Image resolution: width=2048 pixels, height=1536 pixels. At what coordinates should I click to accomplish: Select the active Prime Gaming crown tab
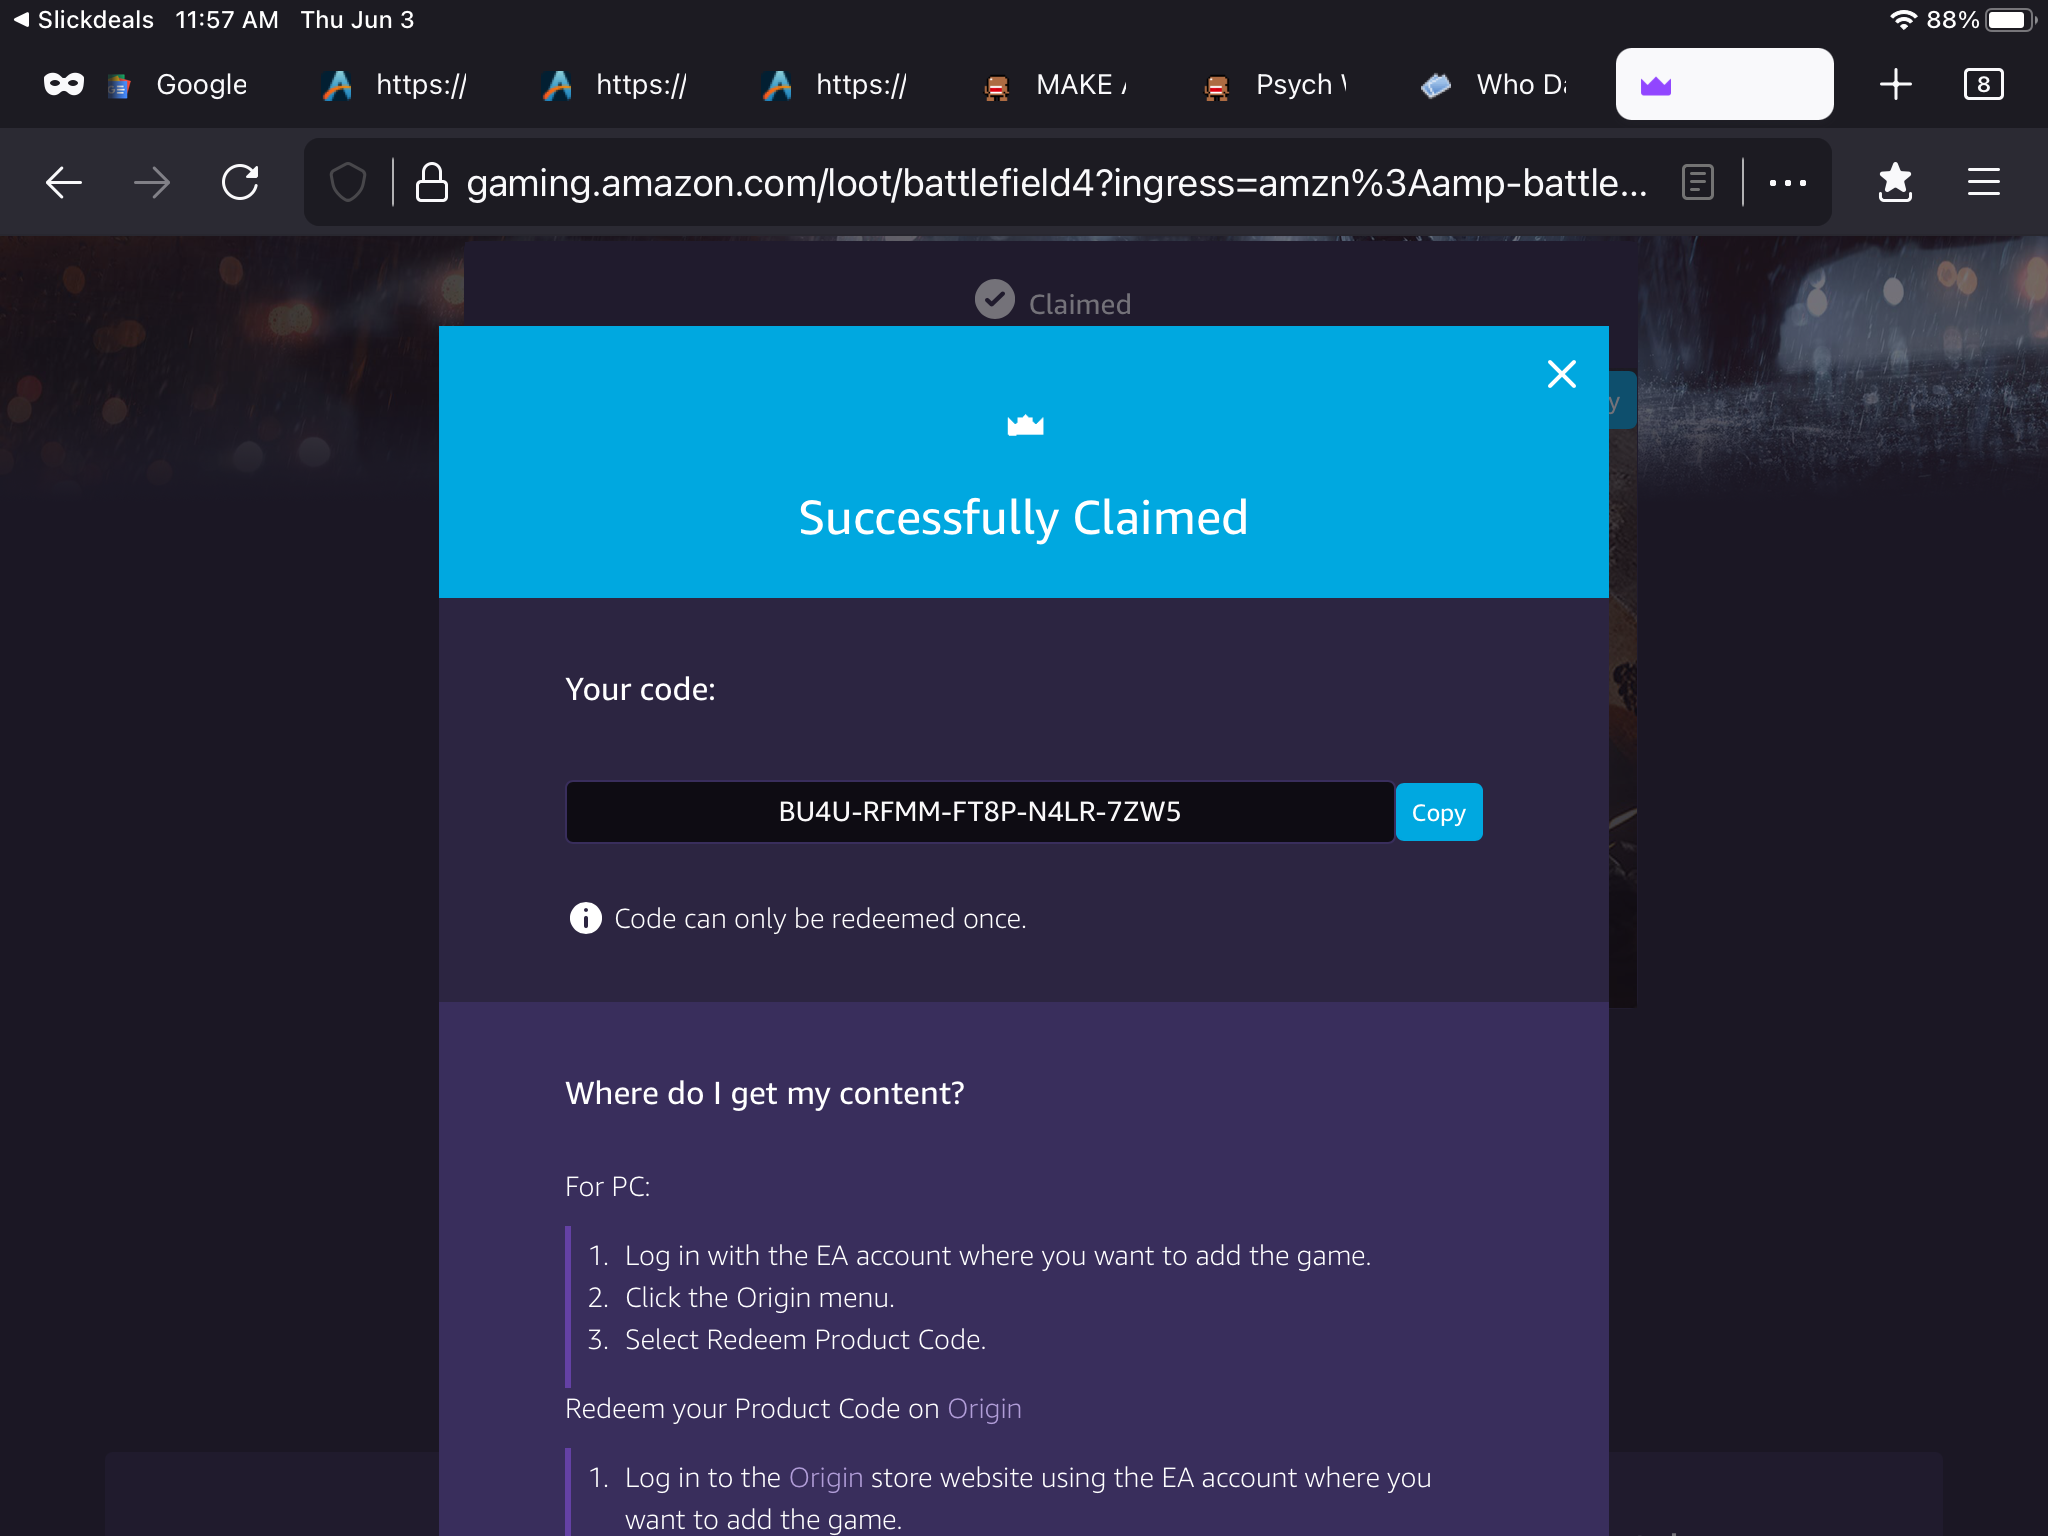[x=1724, y=84]
